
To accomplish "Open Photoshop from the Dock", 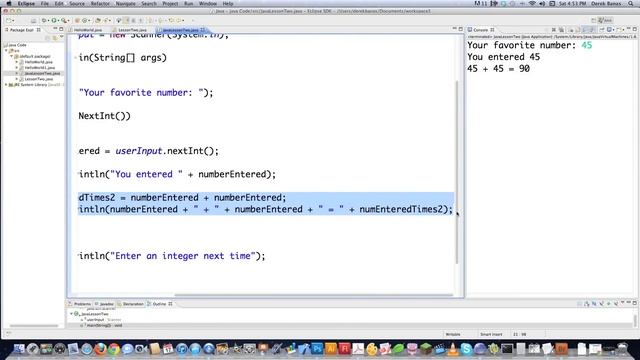I will click(317, 349).
